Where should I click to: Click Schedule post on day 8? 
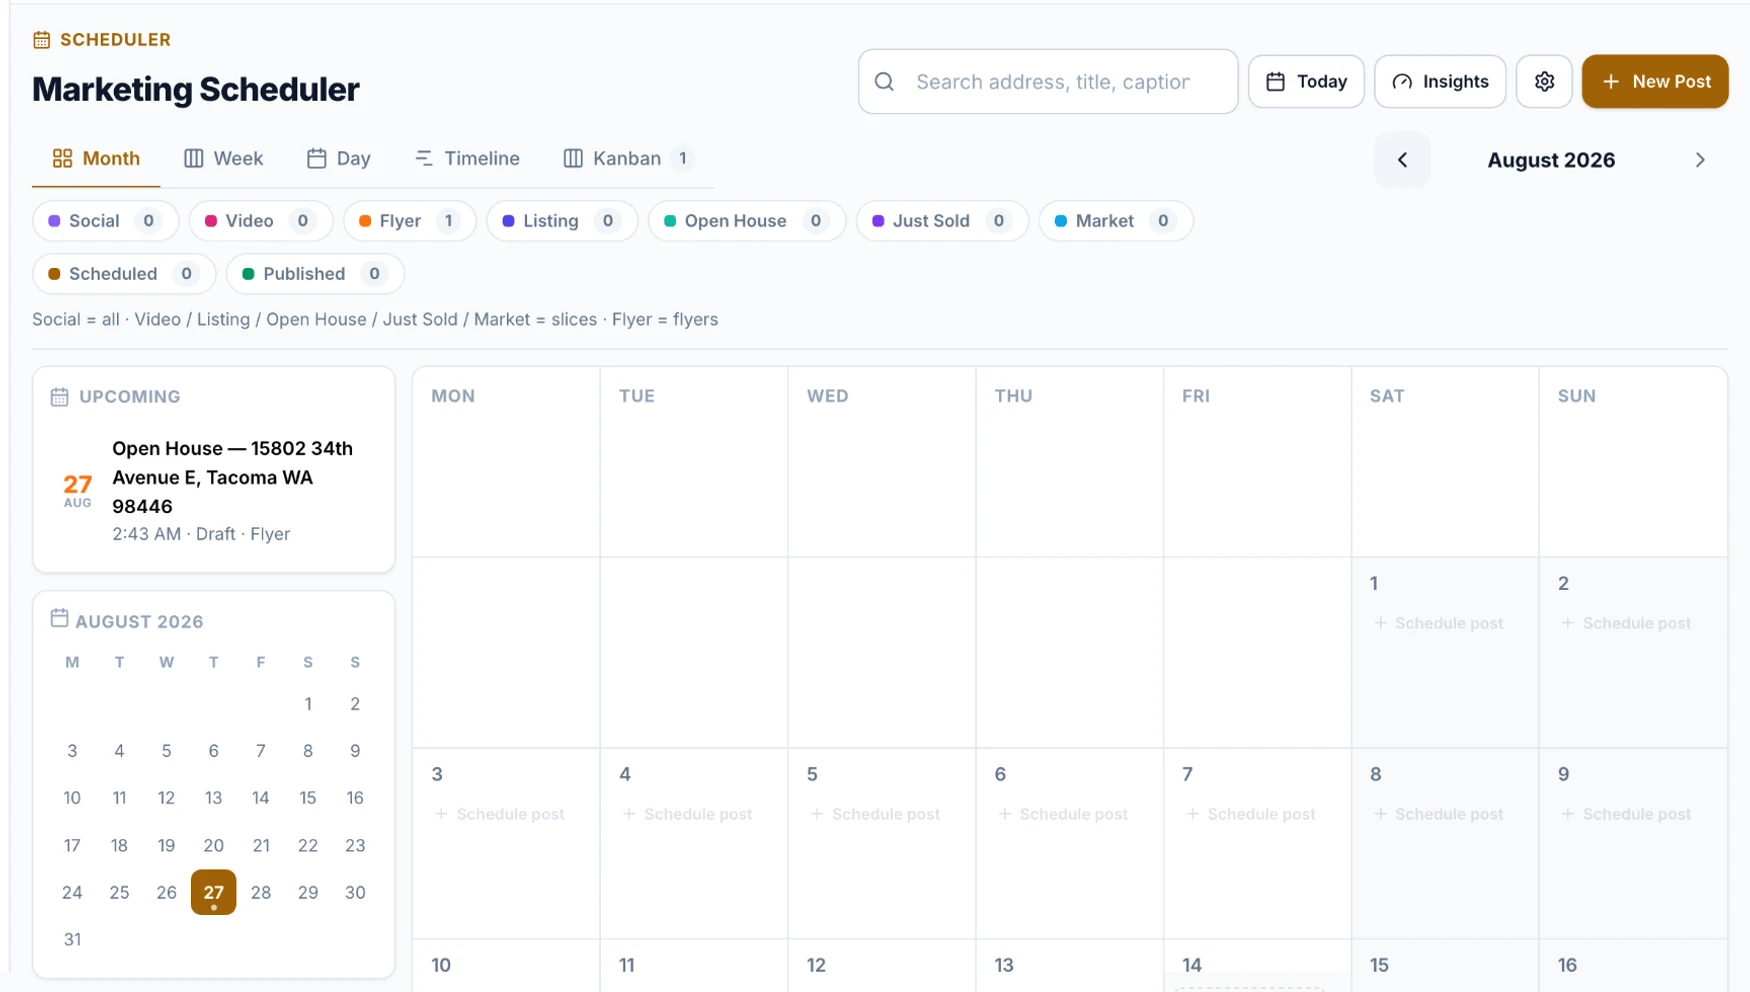[1439, 814]
